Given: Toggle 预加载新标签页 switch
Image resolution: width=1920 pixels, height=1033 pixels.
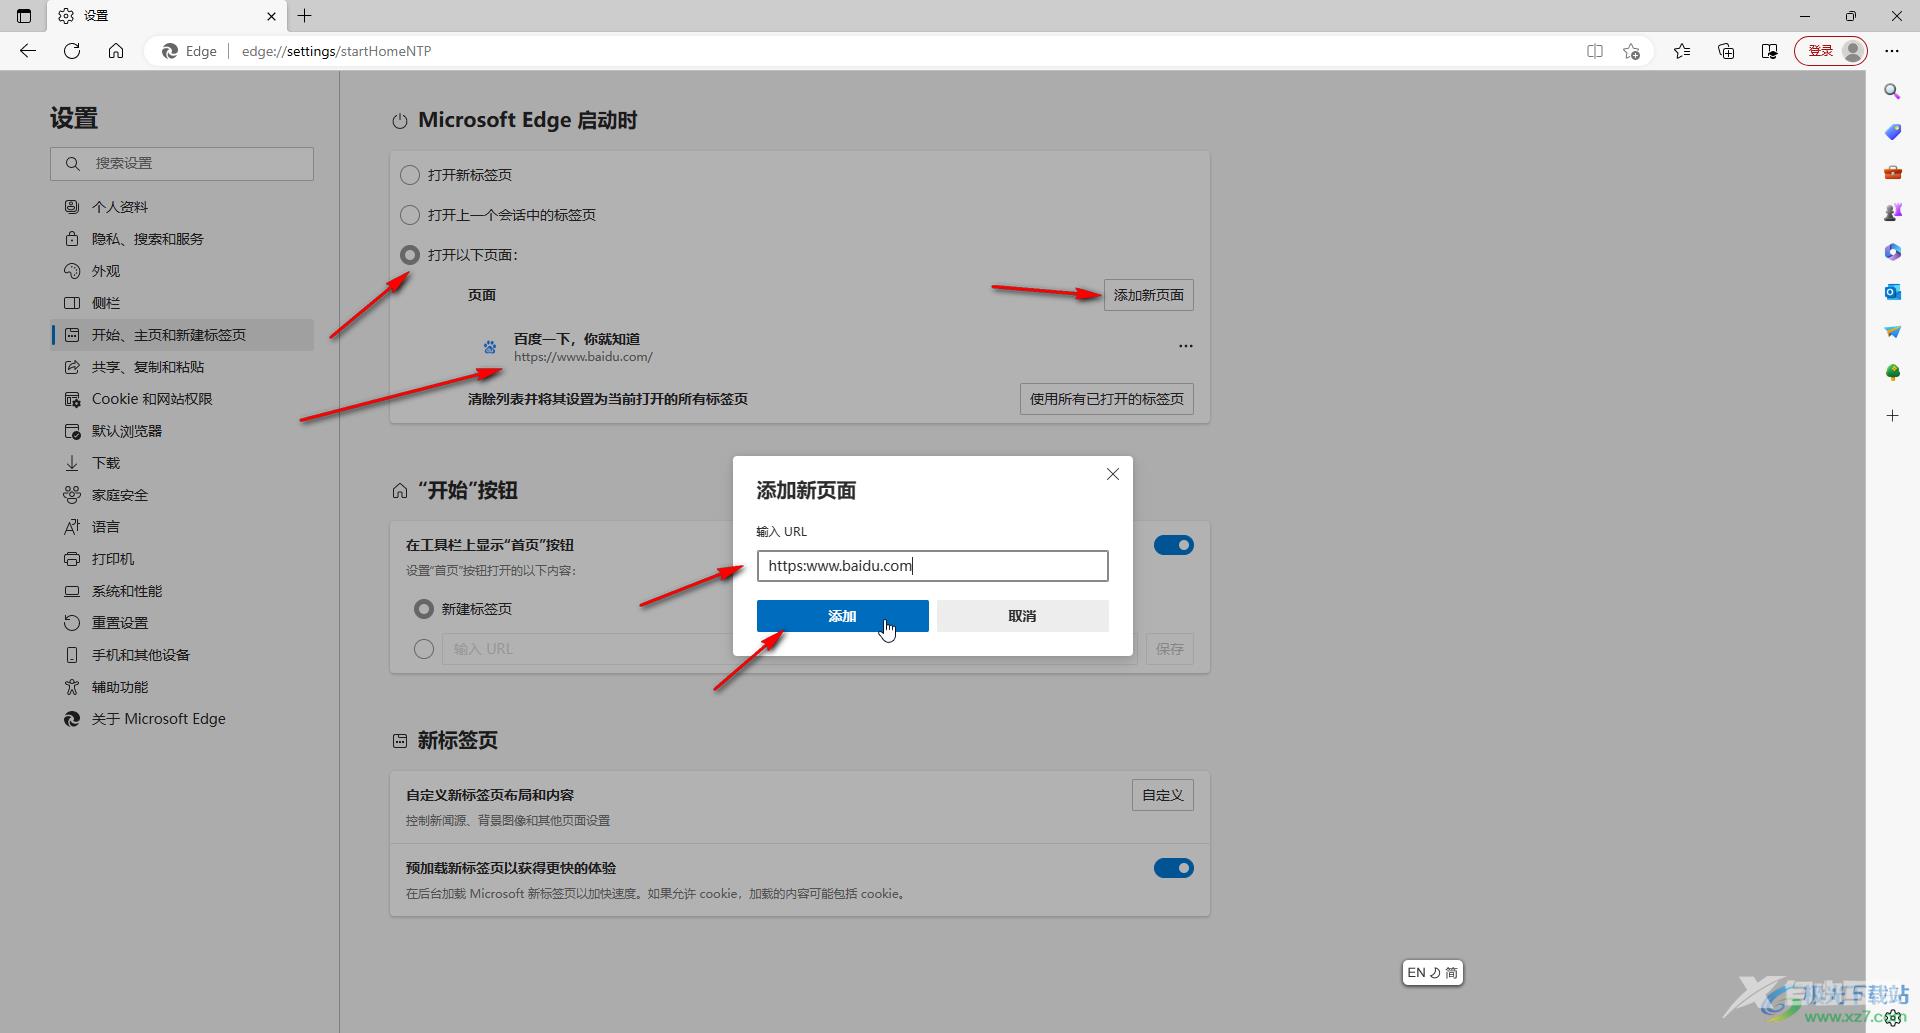Looking at the screenshot, I should (x=1173, y=868).
